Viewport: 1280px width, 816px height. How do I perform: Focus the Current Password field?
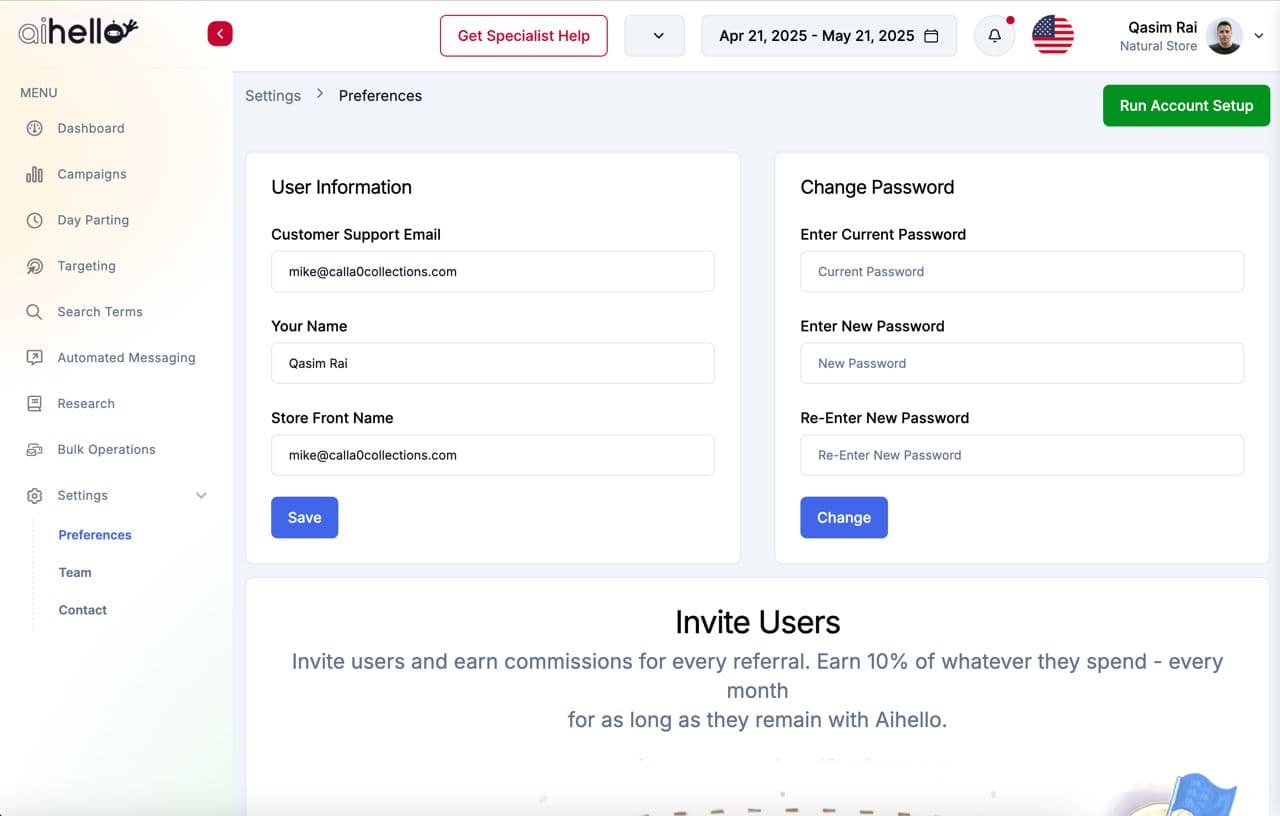click(x=1021, y=272)
